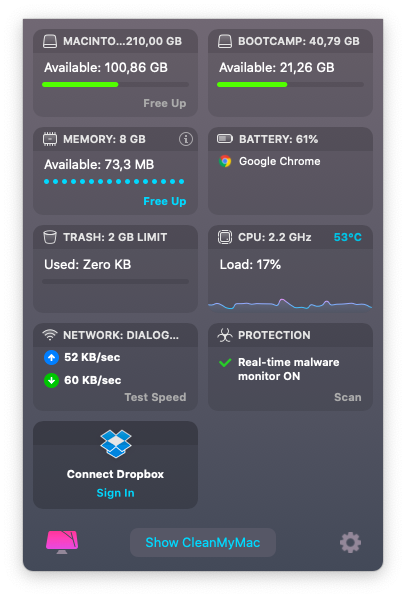Image resolution: width=406 pixels, height=598 pixels.
Task: Click the CPU load graph
Action: (290, 304)
